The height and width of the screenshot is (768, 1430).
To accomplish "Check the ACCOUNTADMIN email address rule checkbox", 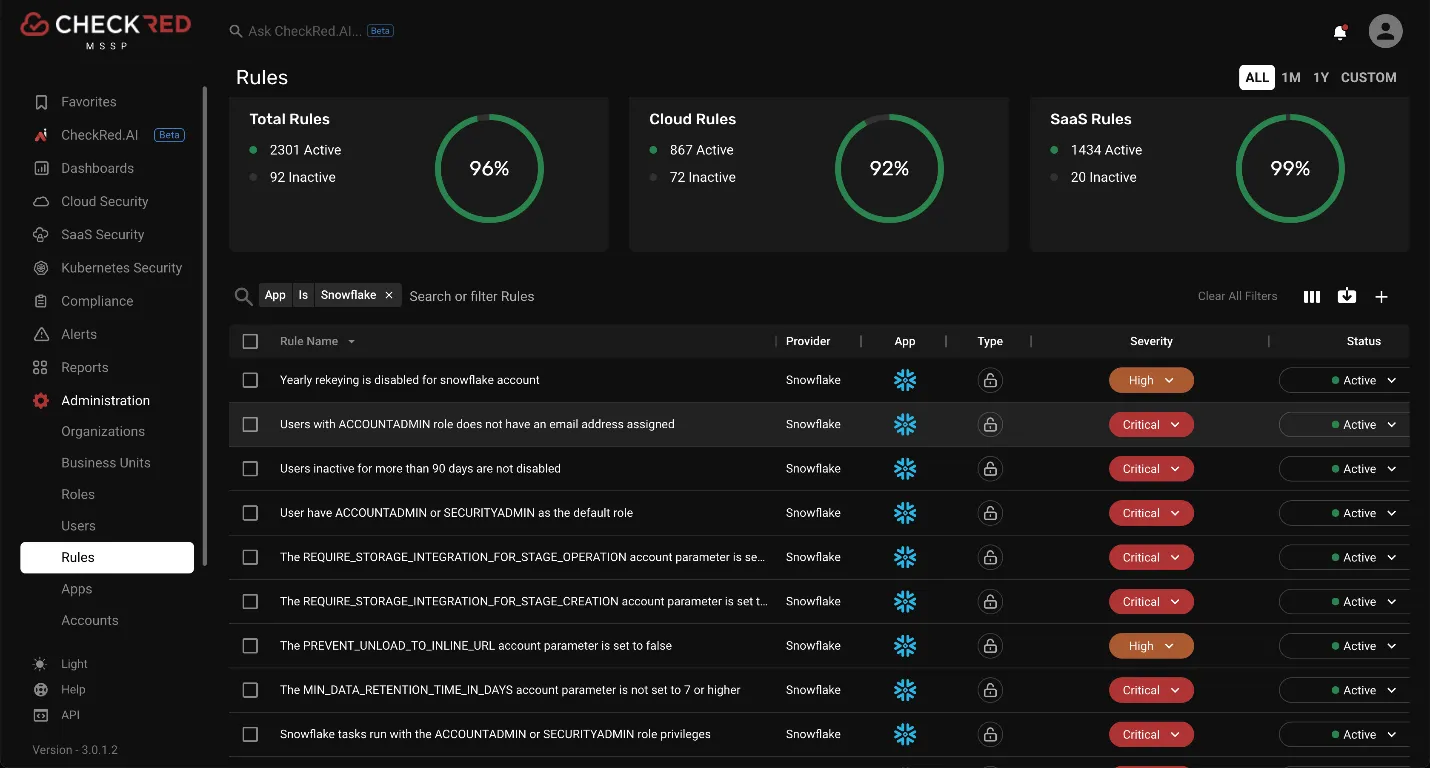I will 250,424.
